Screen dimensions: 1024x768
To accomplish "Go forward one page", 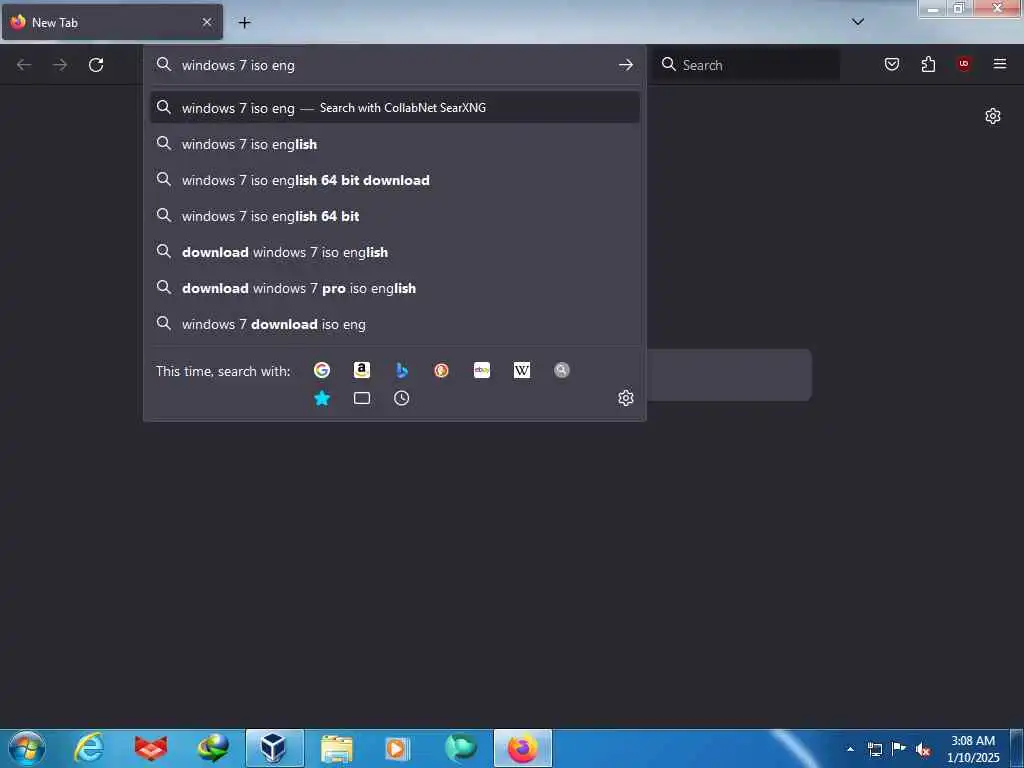I will tap(60, 65).
